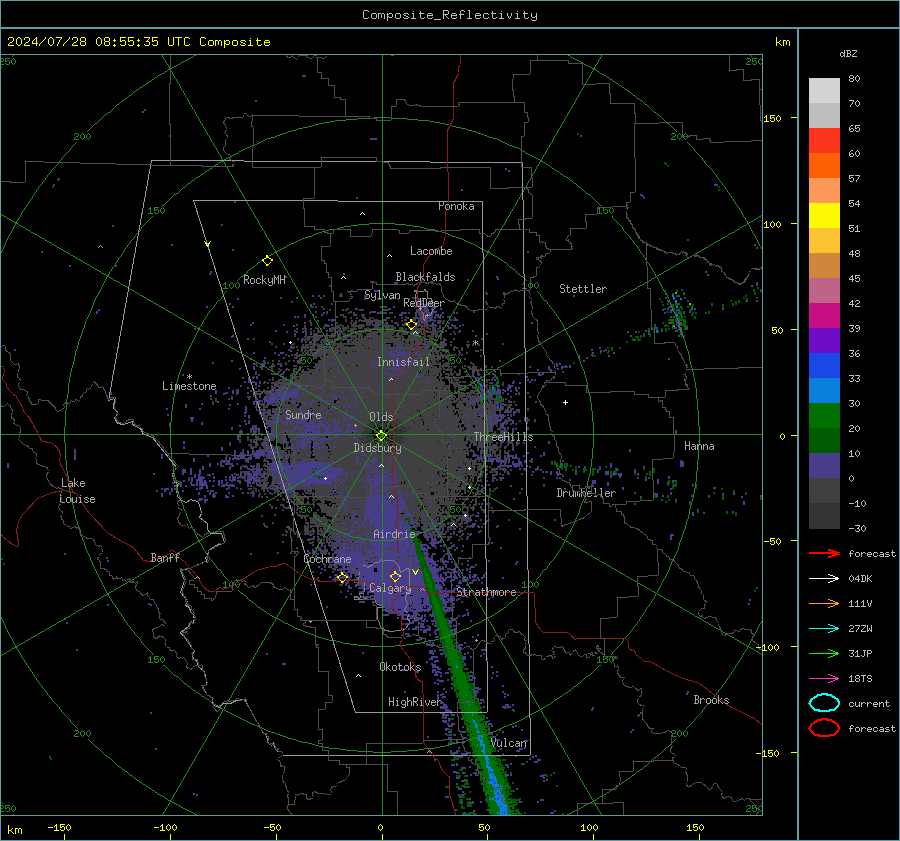
Task: Click the white plus marker west of Hanna
Action: tap(565, 402)
